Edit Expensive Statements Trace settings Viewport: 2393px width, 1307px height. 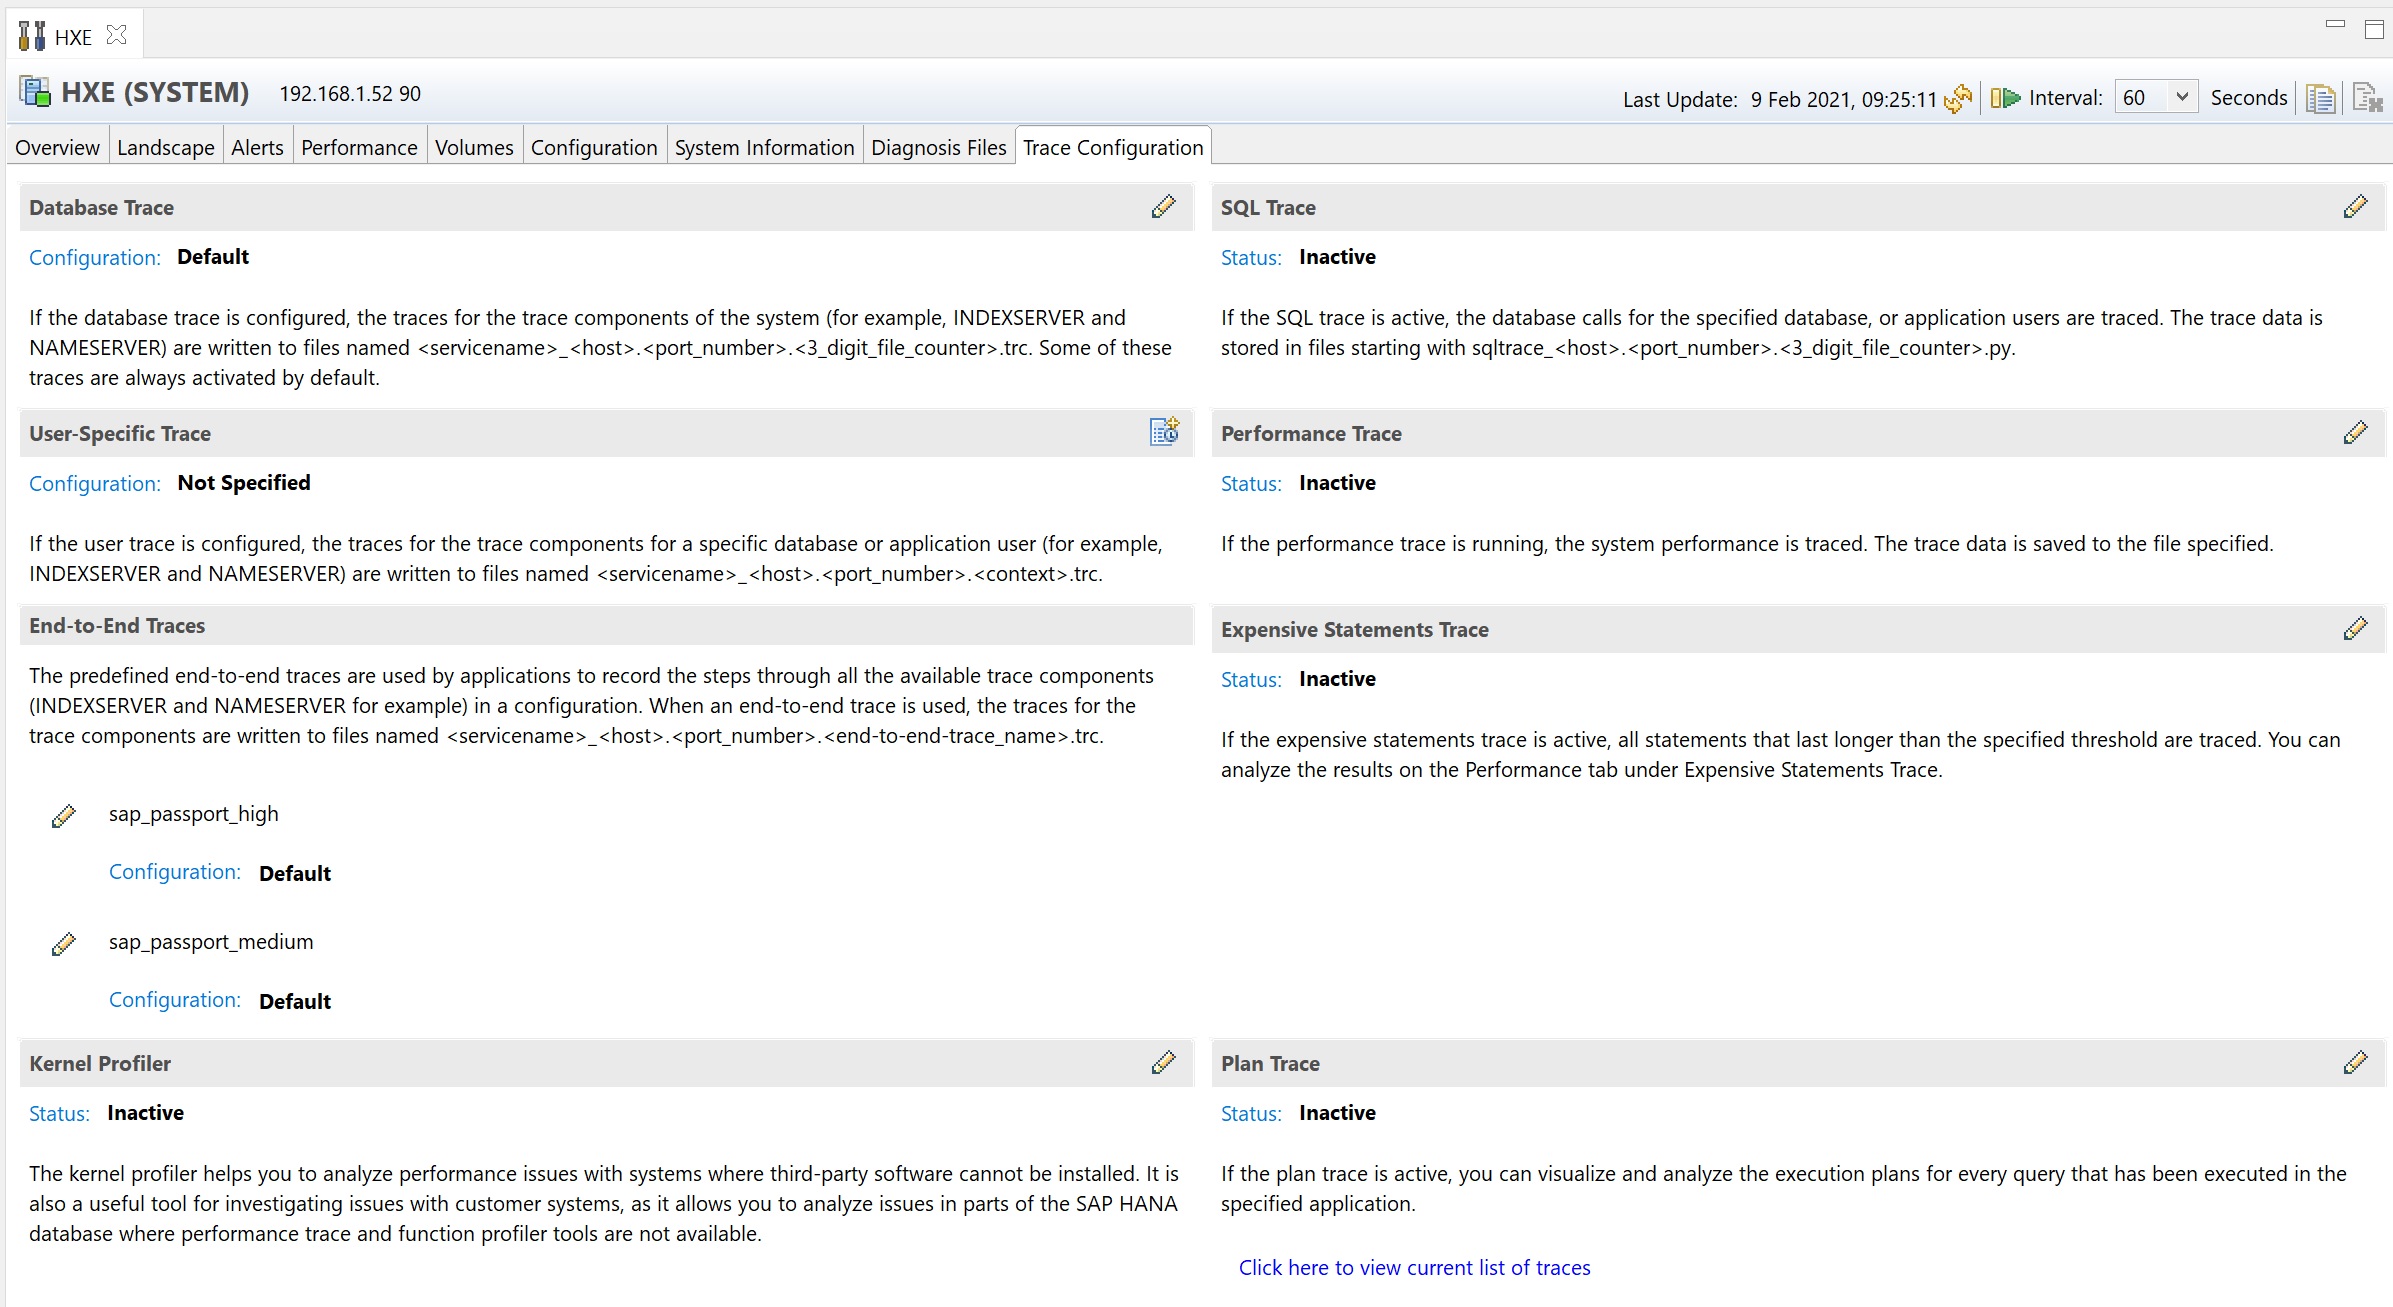coord(2355,629)
